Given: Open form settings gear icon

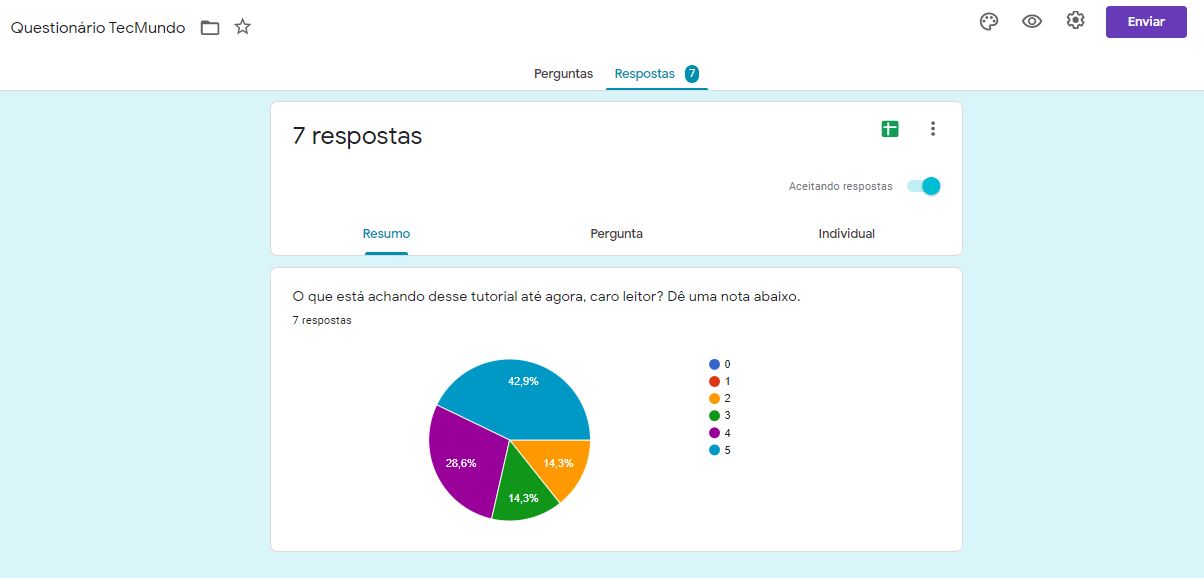Looking at the screenshot, I should [x=1075, y=21].
